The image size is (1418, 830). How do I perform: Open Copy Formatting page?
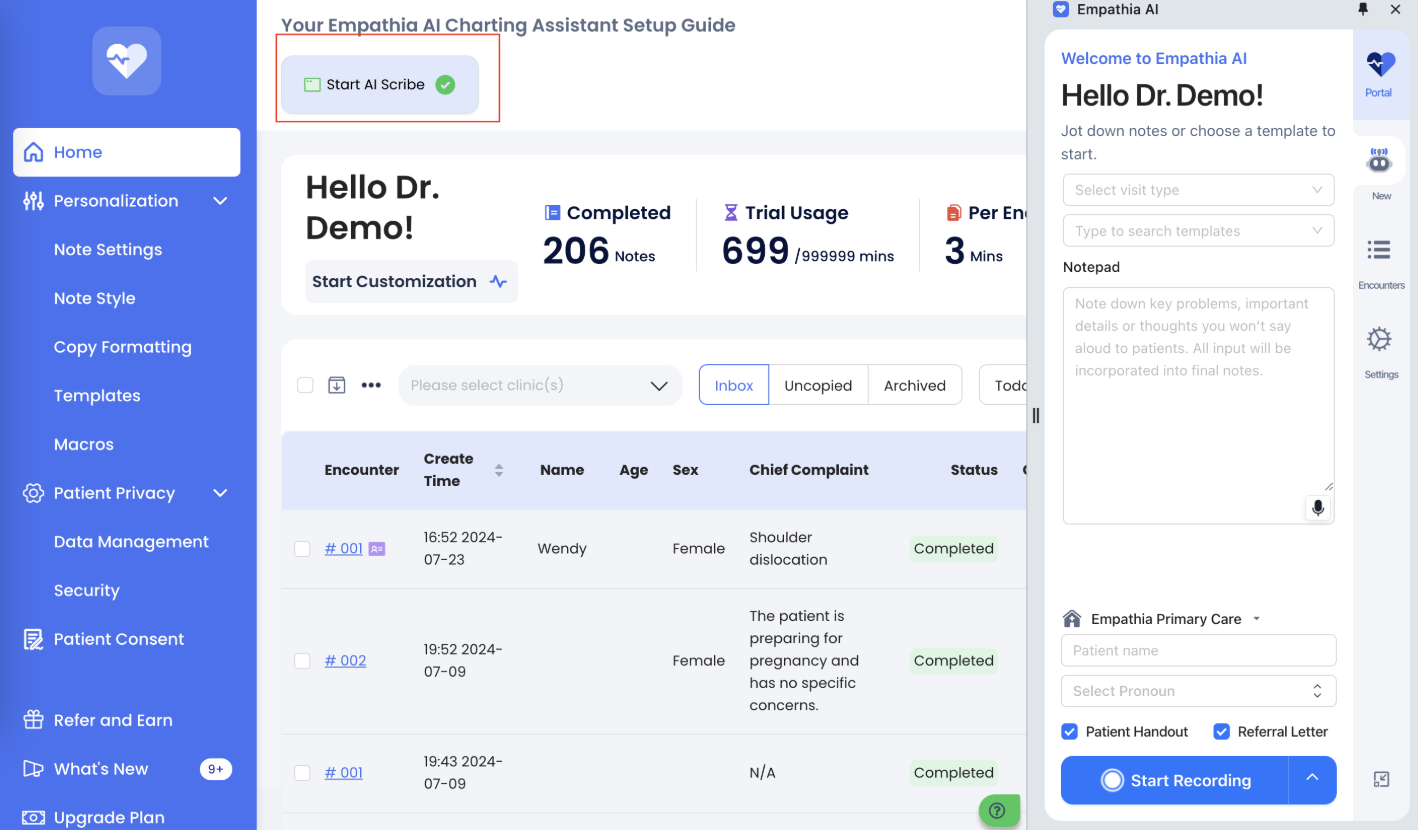point(123,347)
